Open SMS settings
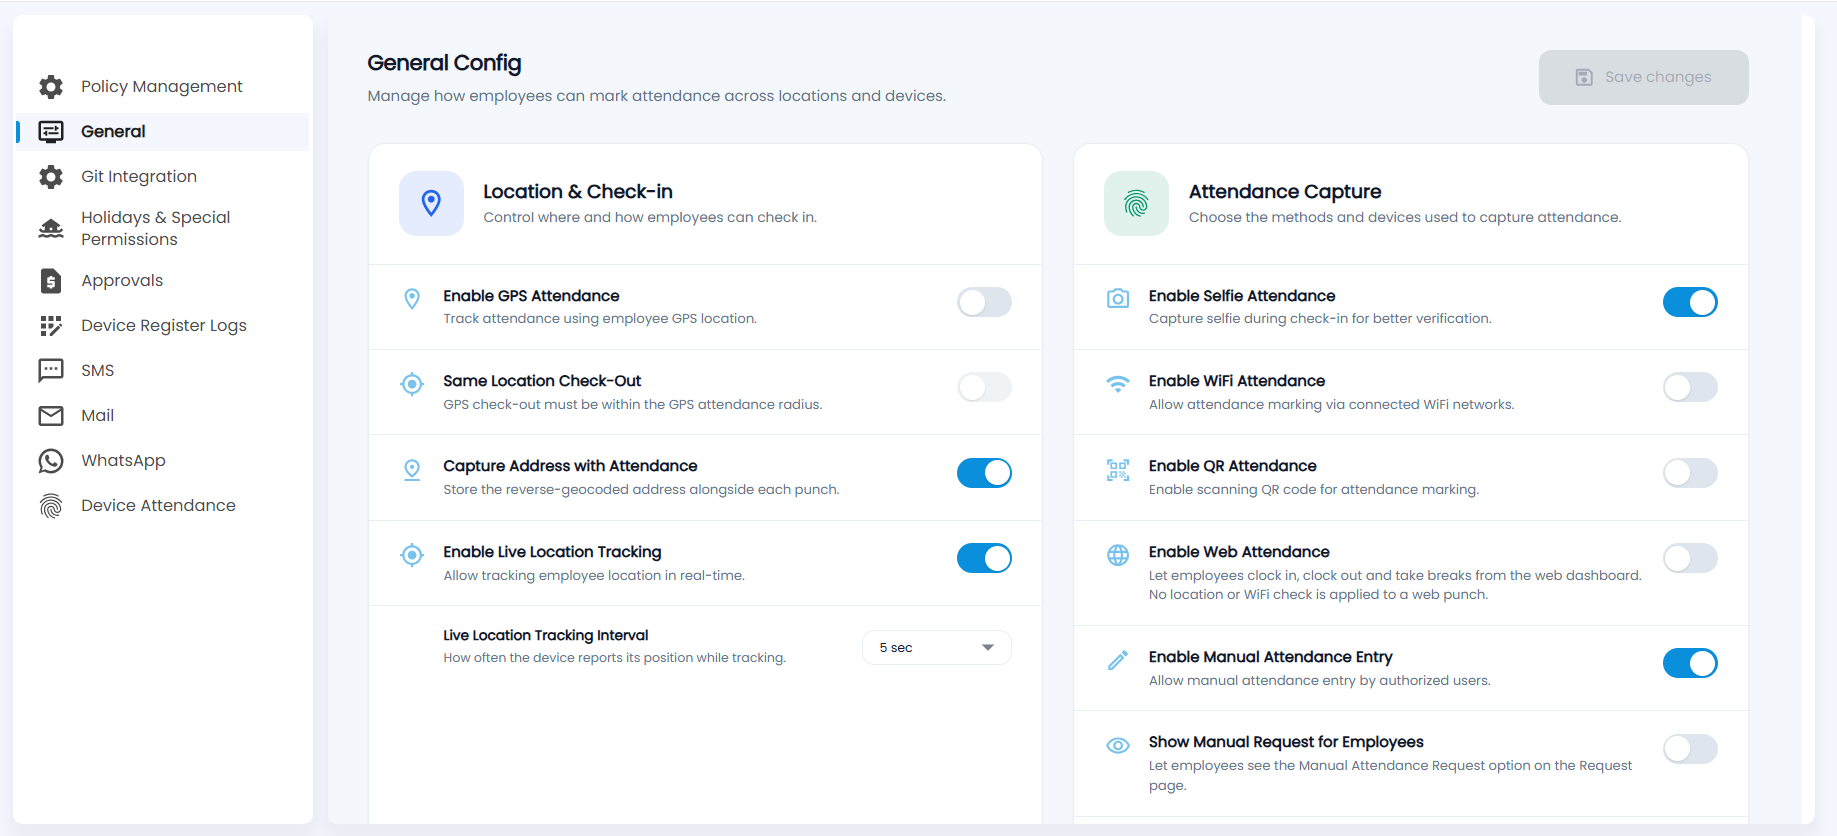The width and height of the screenshot is (1837, 836). click(162, 371)
